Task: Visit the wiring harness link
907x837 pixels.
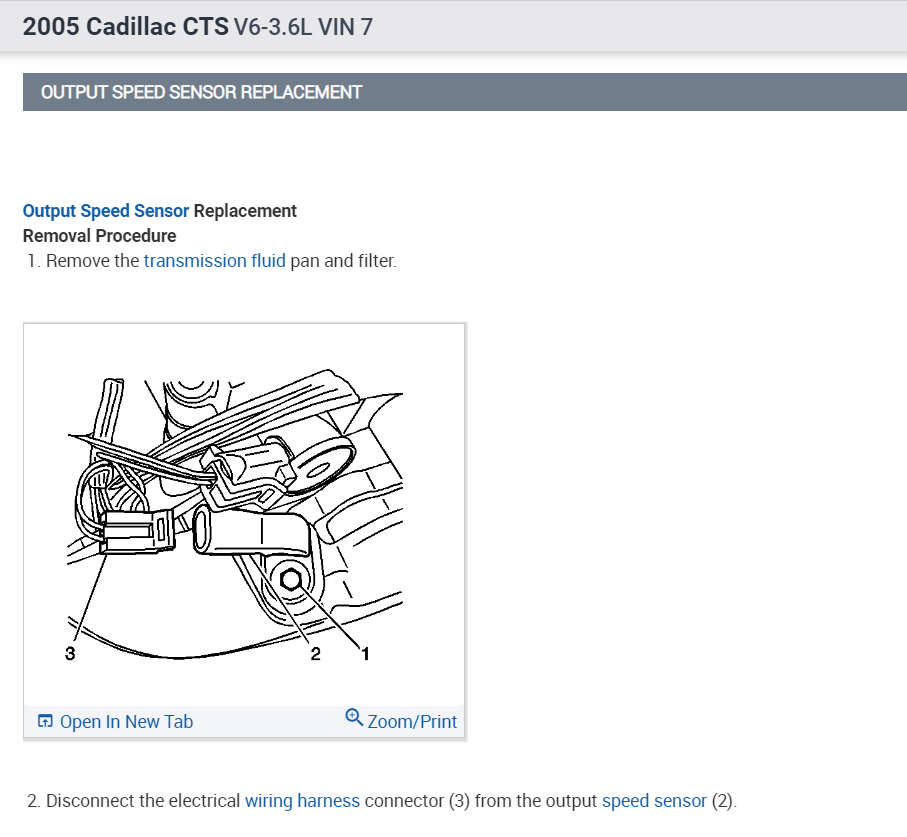Action: pos(303,801)
